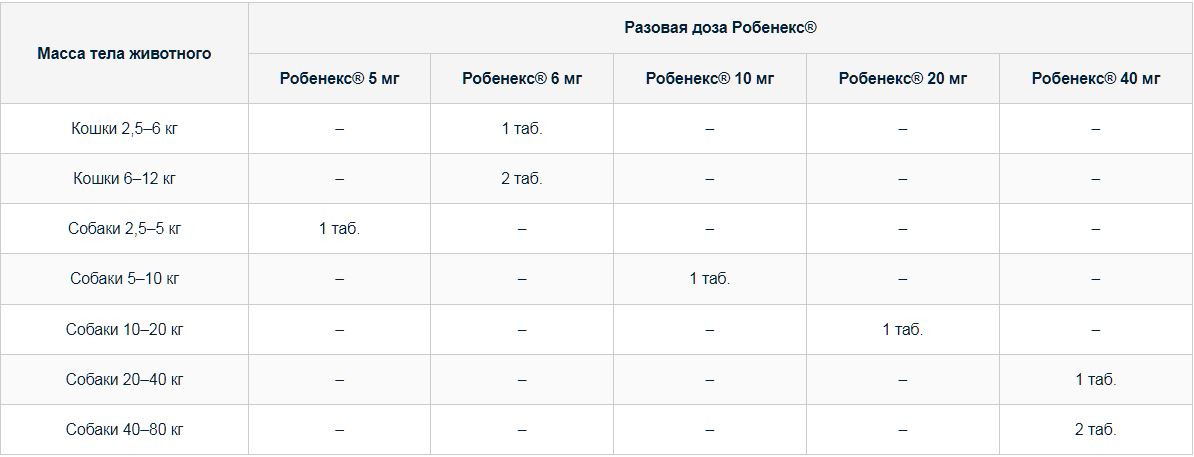The height and width of the screenshot is (457, 1194).
Task: Click '1 таб.' in the Собаки 2,5–5 кг row
Action: click(340, 228)
